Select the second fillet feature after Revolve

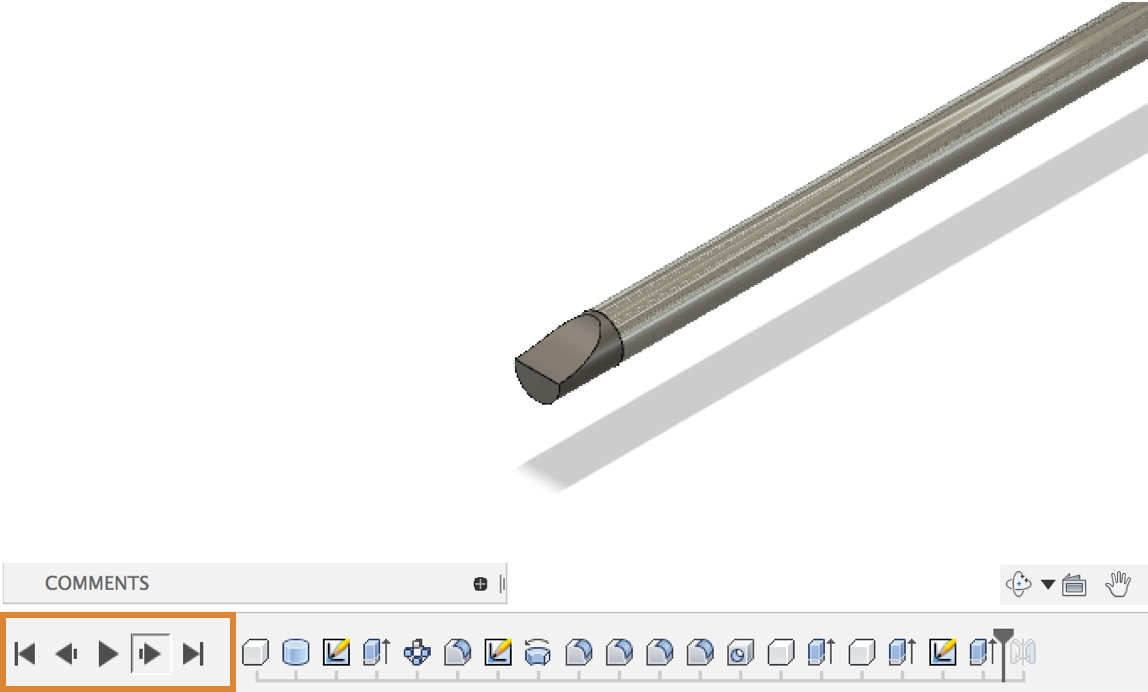619,652
